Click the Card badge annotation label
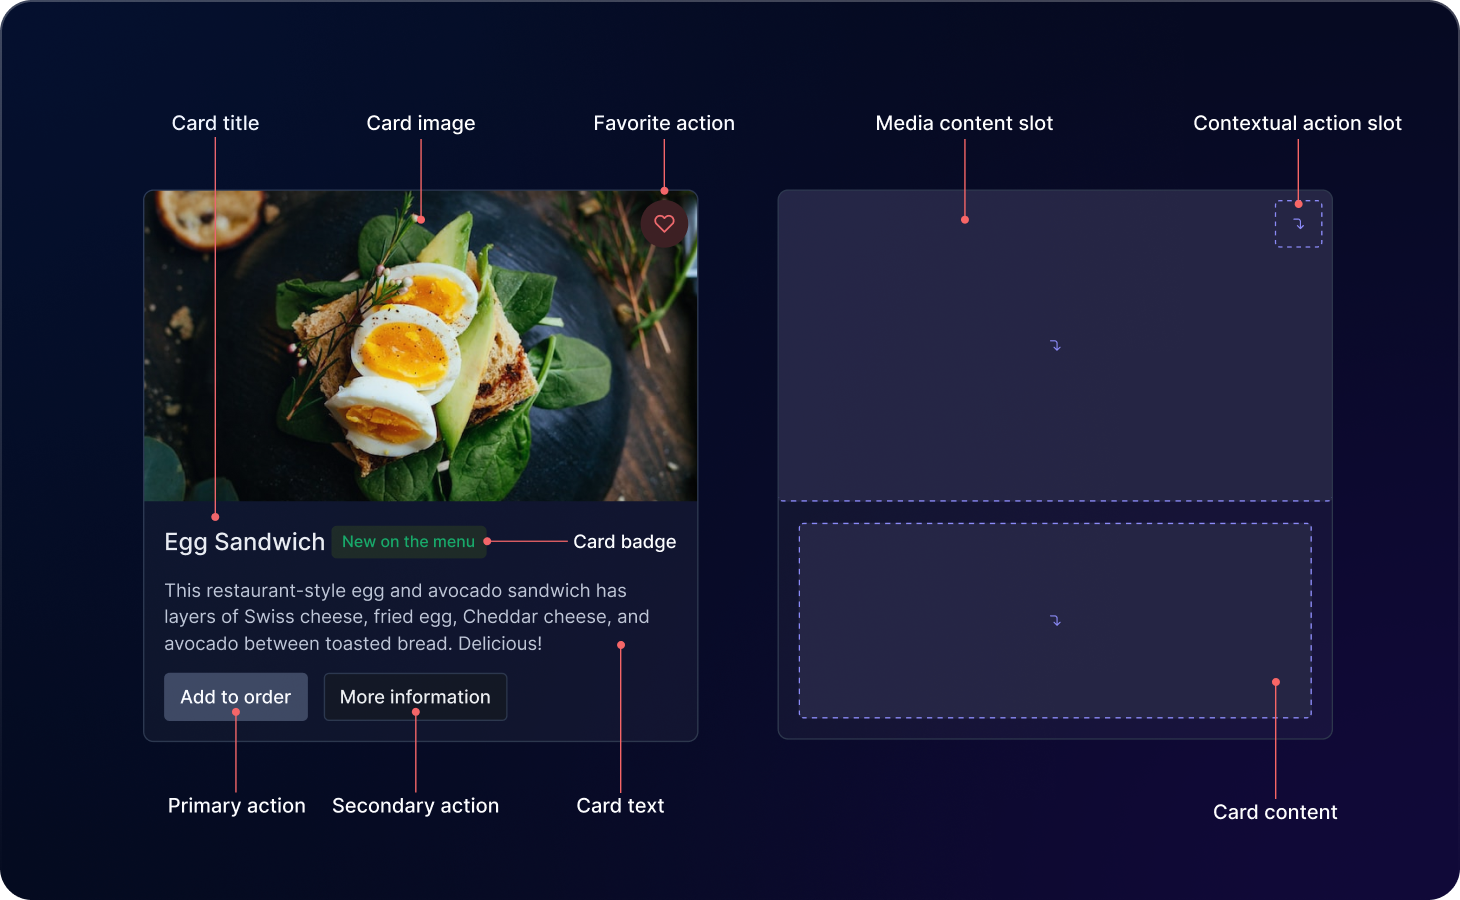The width and height of the screenshot is (1460, 900). pos(625,542)
